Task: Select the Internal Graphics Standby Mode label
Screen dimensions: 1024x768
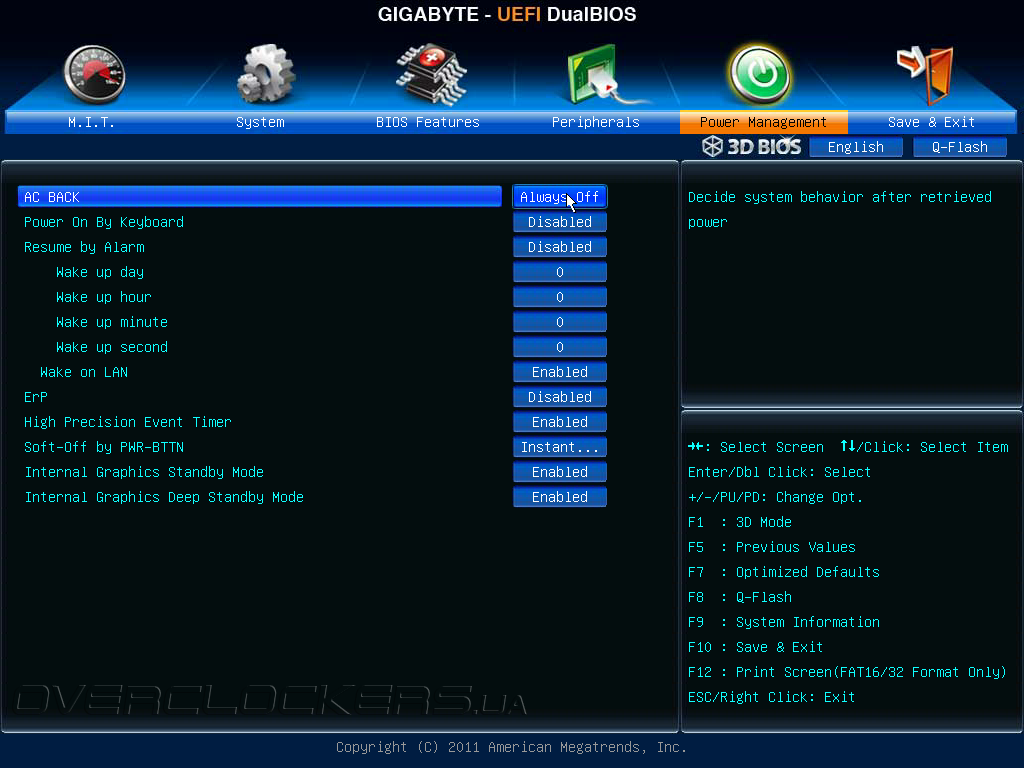Action: click(144, 472)
